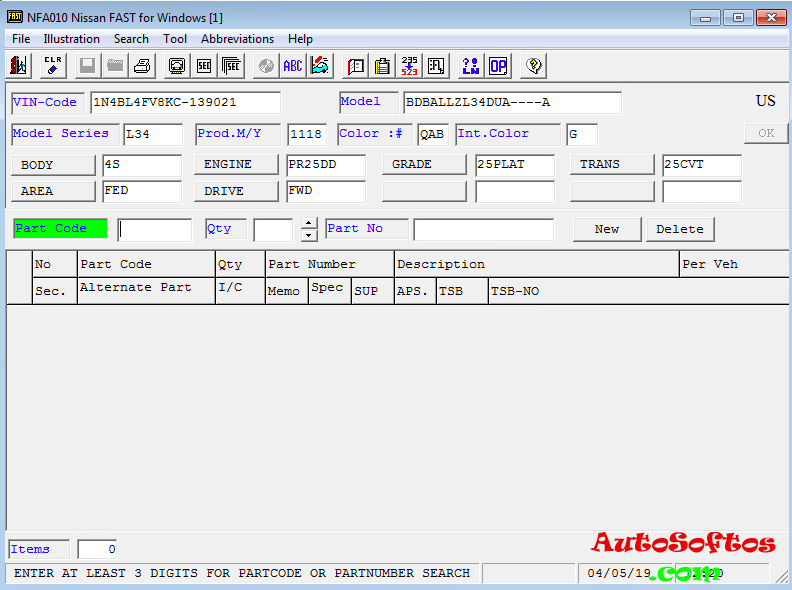Click the yellow monitor illustration icon
This screenshot has width=792, height=590.
(177, 66)
